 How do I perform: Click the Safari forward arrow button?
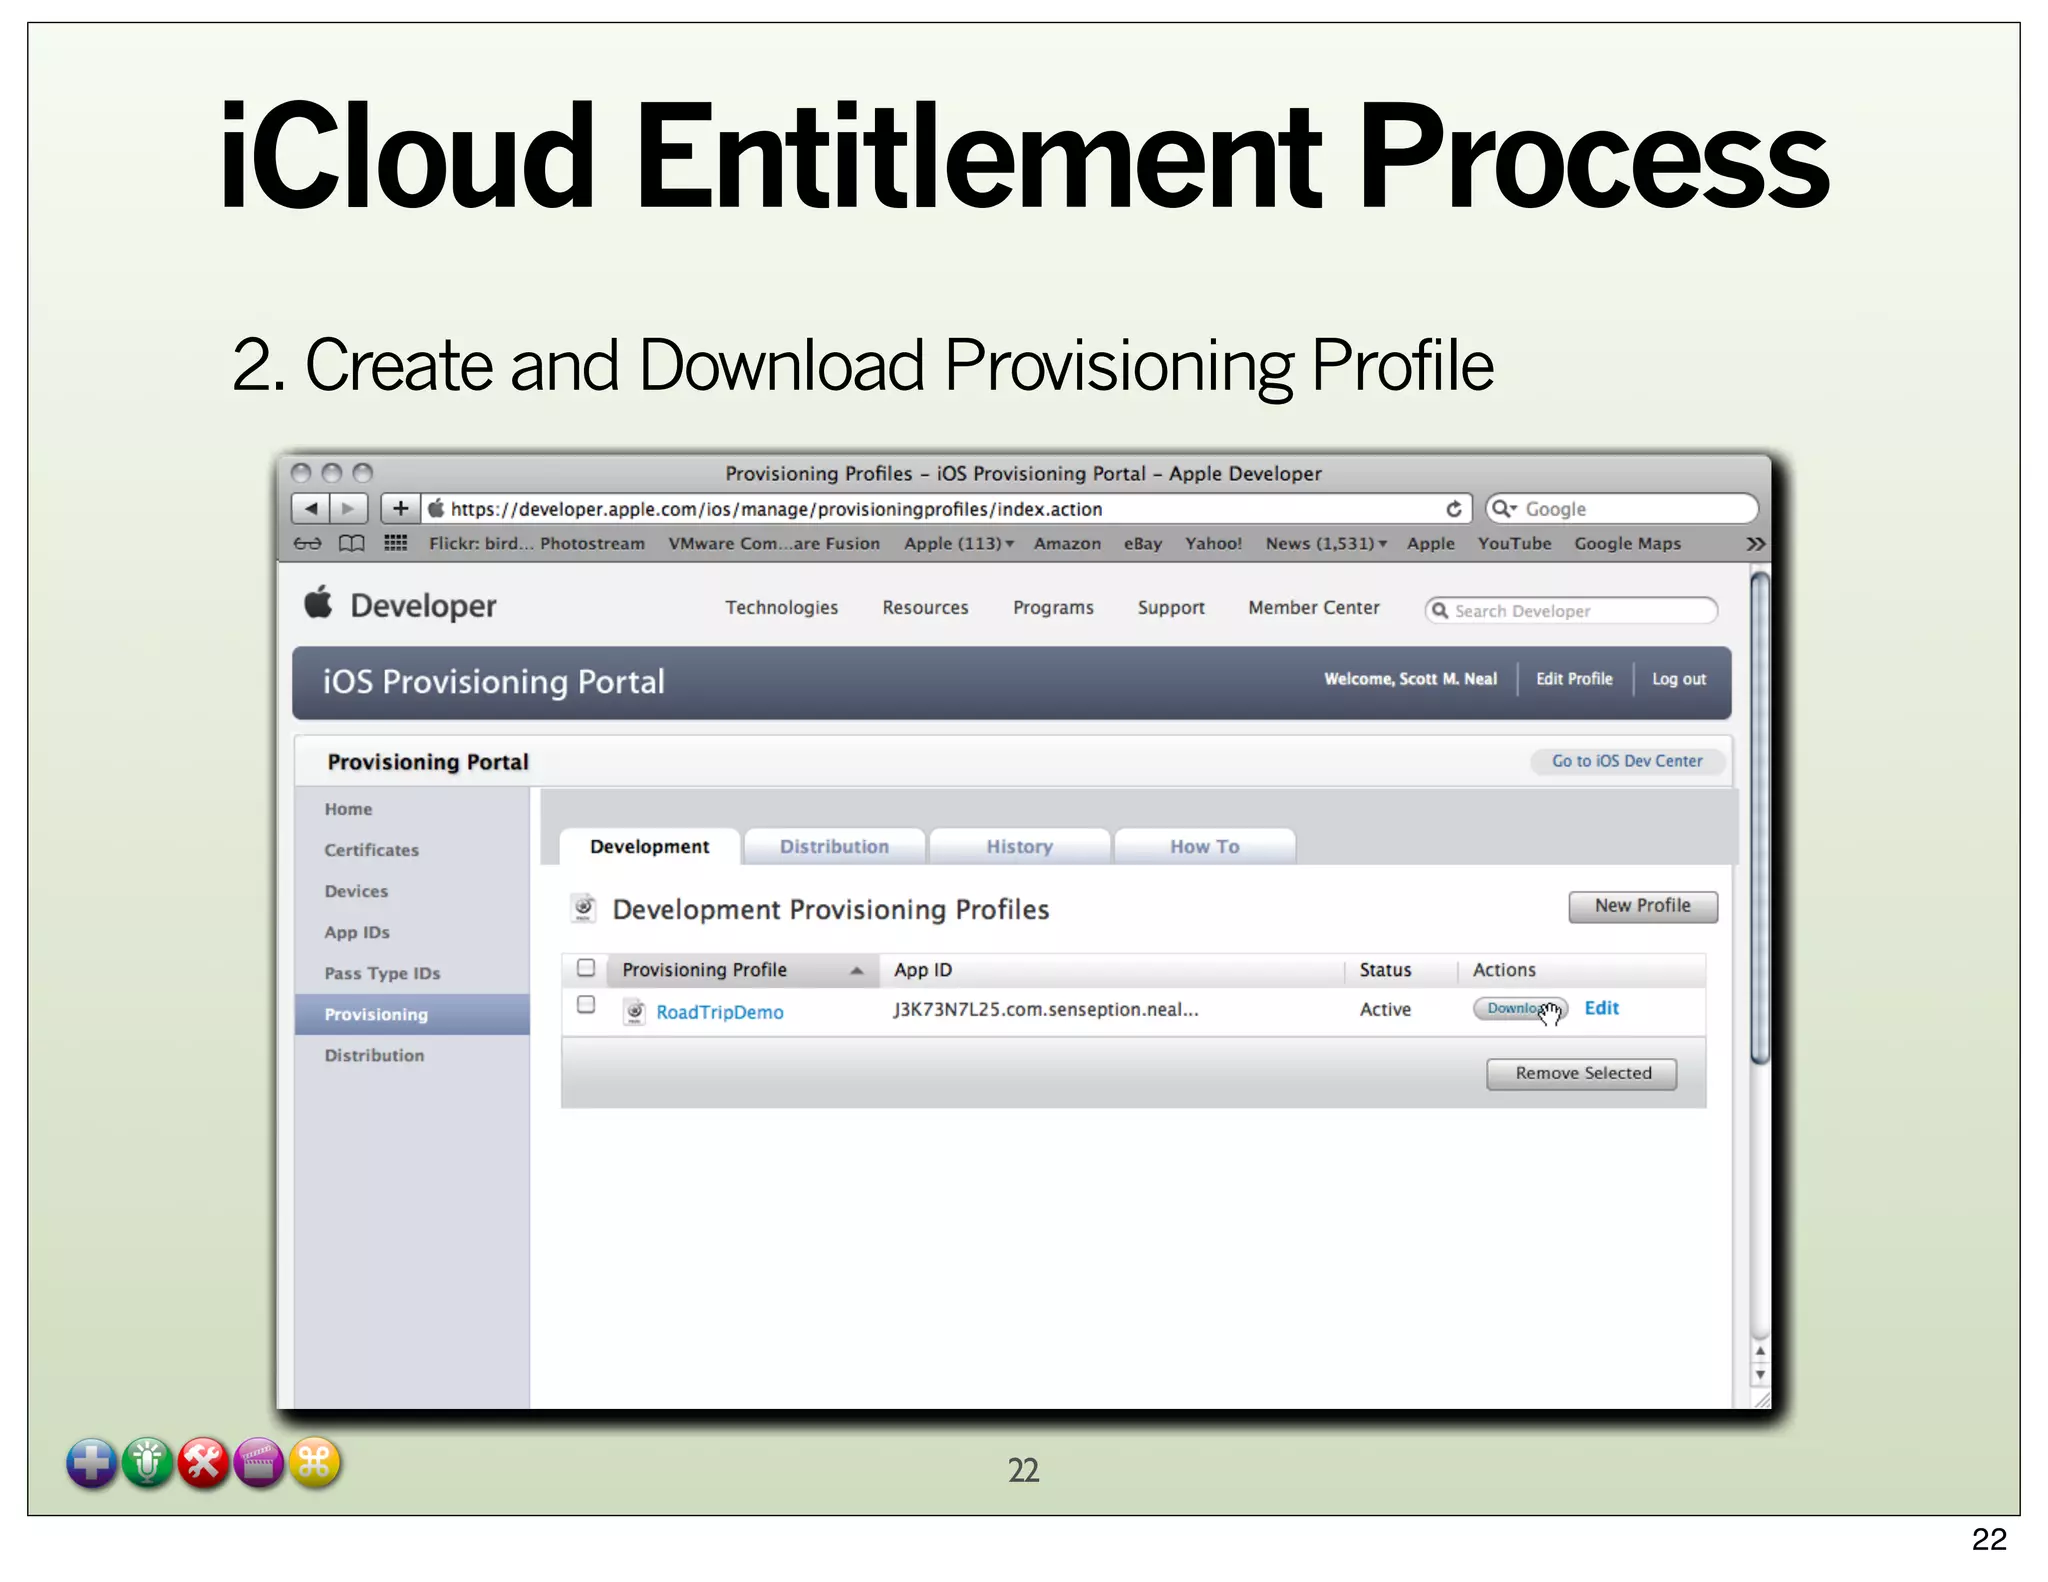348,508
